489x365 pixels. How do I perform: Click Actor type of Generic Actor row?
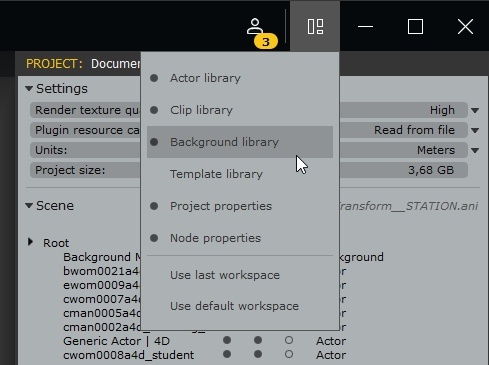click(331, 341)
